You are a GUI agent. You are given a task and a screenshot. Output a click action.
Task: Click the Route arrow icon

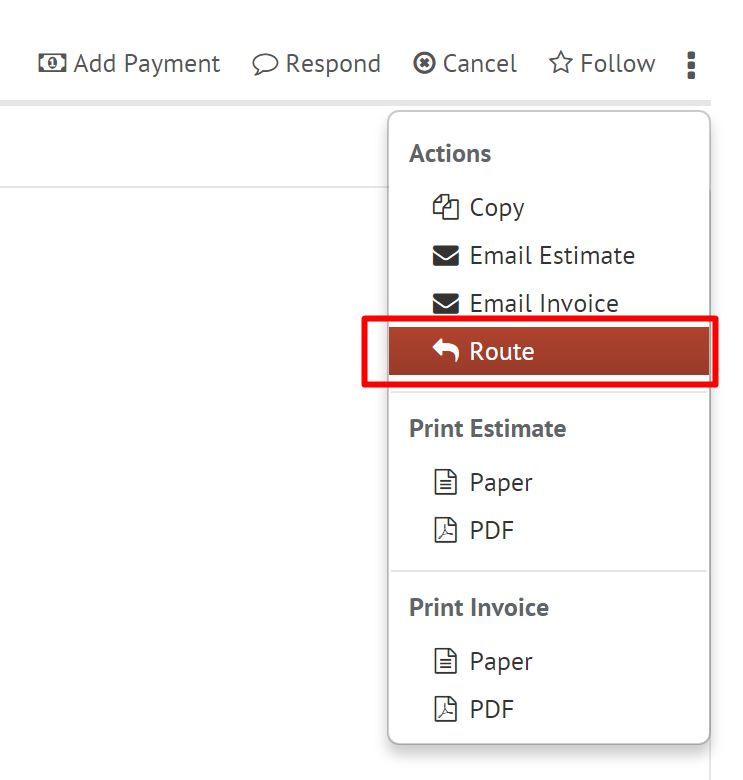[x=445, y=351]
